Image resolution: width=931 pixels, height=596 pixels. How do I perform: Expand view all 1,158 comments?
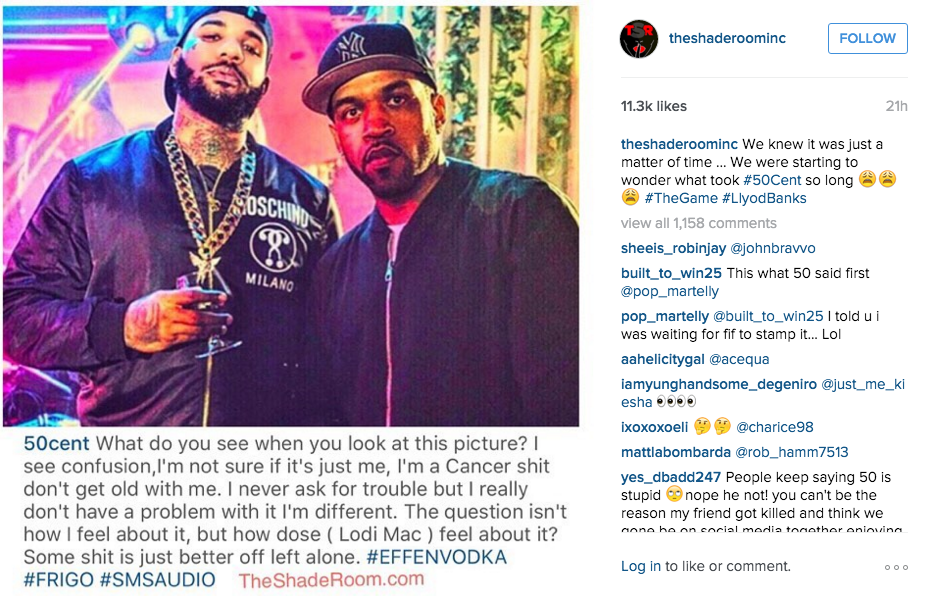[x=698, y=223]
